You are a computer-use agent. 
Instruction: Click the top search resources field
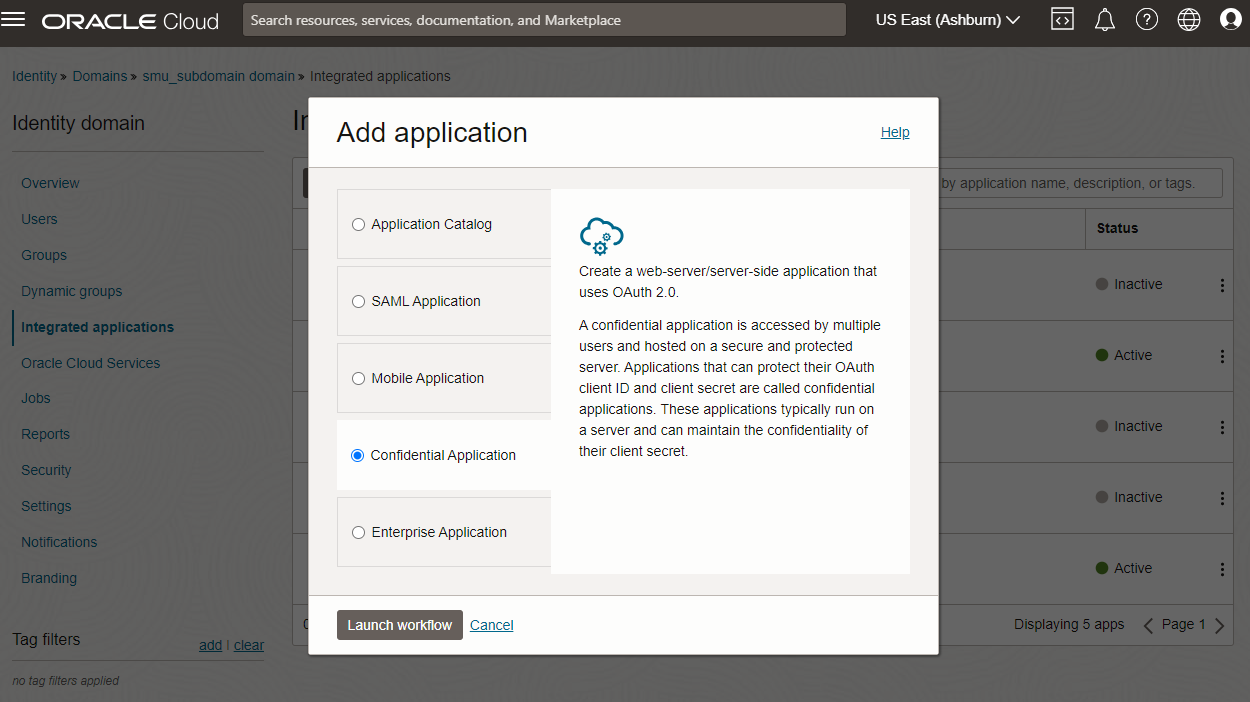tap(543, 20)
